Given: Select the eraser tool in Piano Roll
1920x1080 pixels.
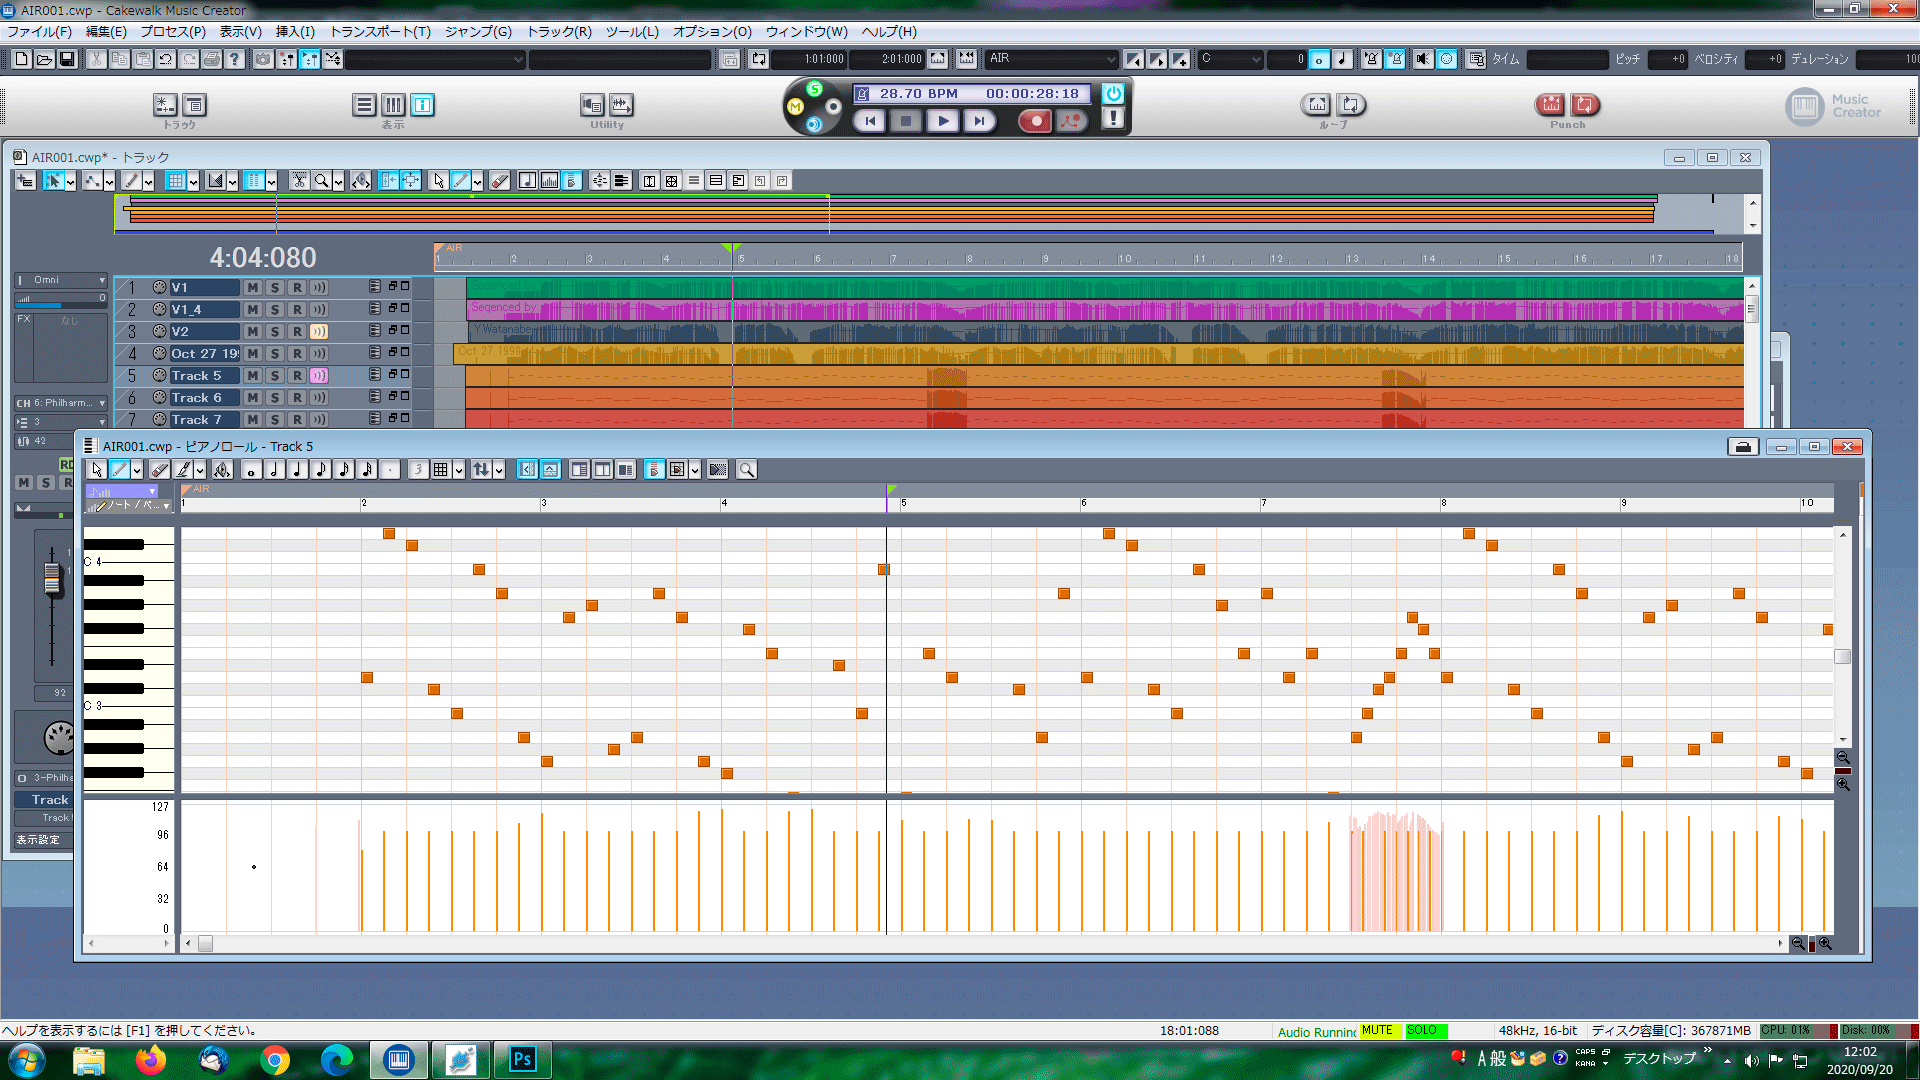Looking at the screenshot, I should pyautogui.click(x=160, y=470).
